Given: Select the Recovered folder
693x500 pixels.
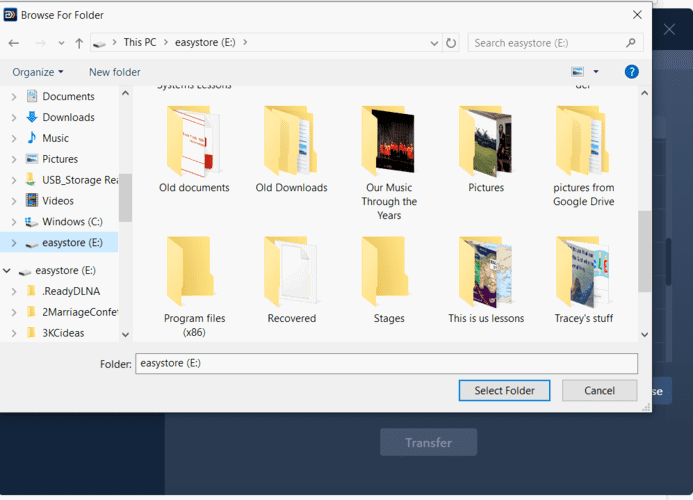Looking at the screenshot, I should click(292, 280).
